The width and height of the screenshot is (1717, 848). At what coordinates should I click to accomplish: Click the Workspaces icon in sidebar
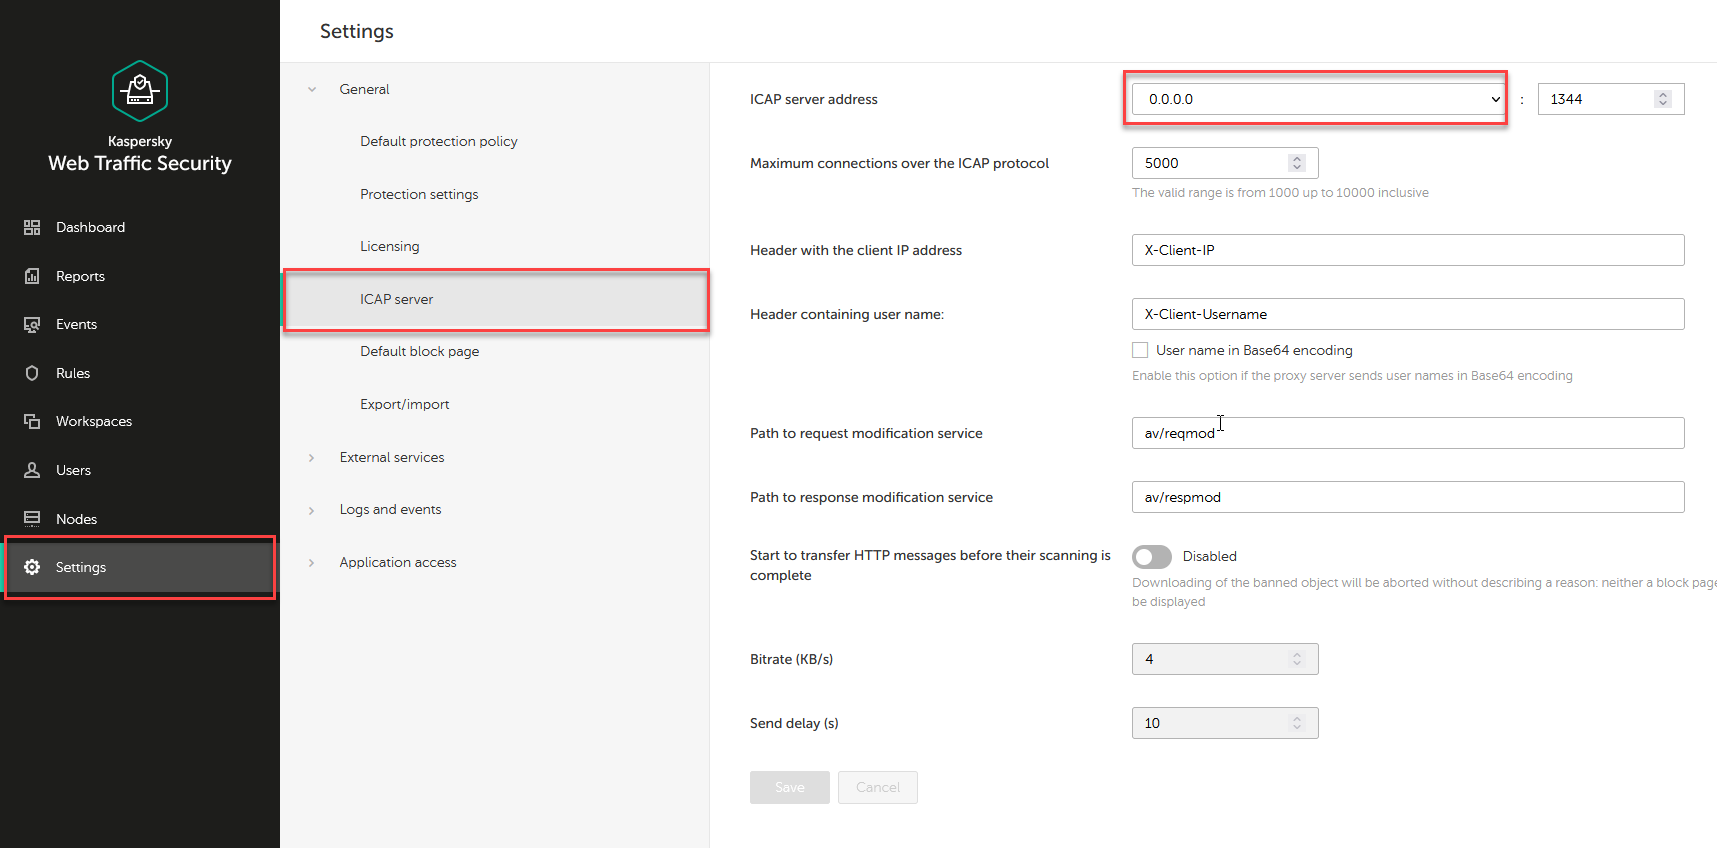(32, 422)
